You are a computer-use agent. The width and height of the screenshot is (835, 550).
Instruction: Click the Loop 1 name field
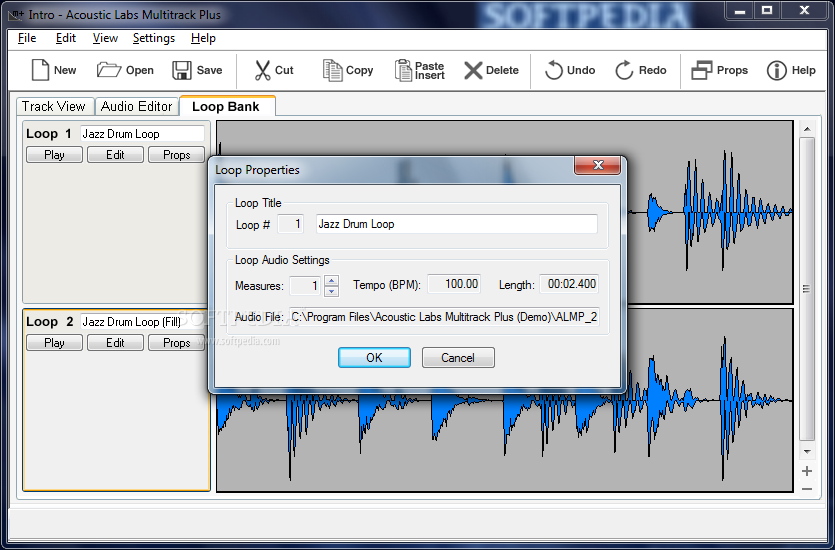(143, 134)
